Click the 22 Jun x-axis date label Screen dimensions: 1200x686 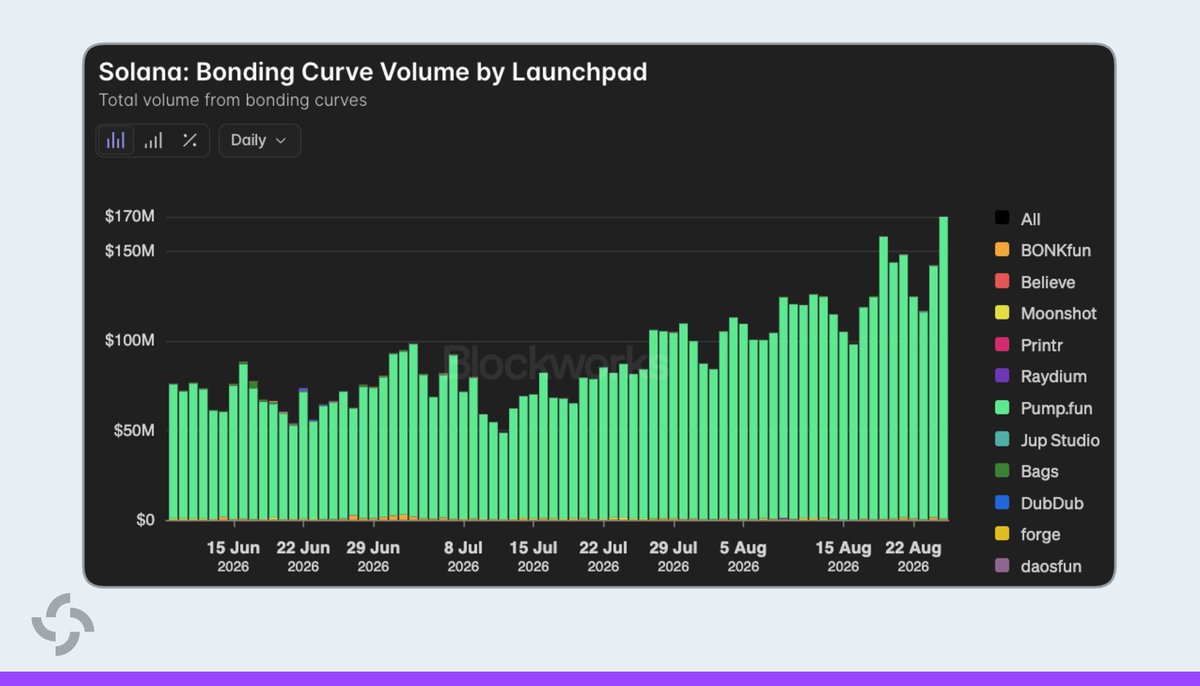303,548
